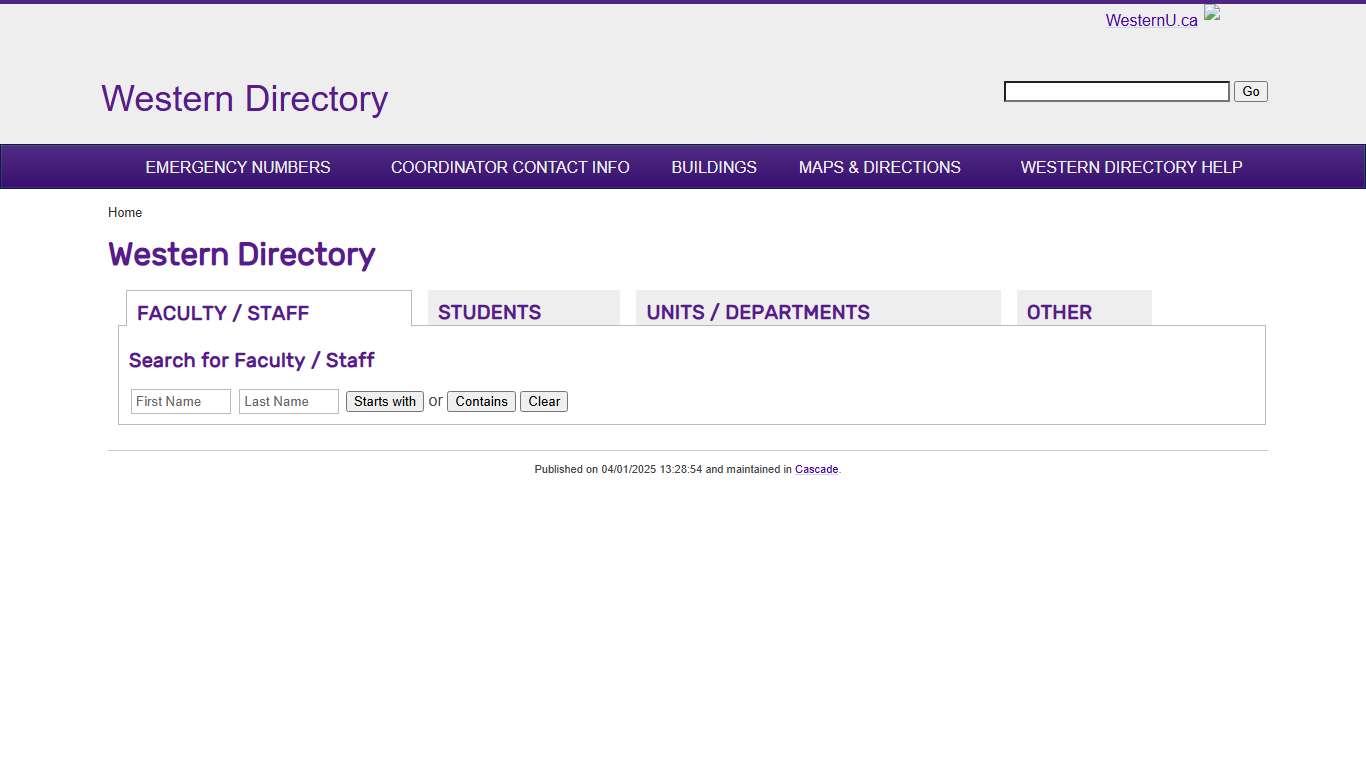This screenshot has height=768, width=1366.
Task: Click the Starts with search button
Action: [385, 401]
